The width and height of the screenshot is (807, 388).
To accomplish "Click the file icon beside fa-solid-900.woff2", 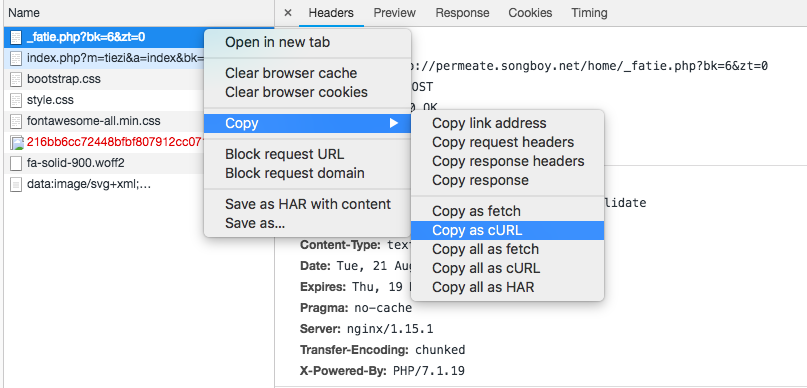I will point(16,164).
